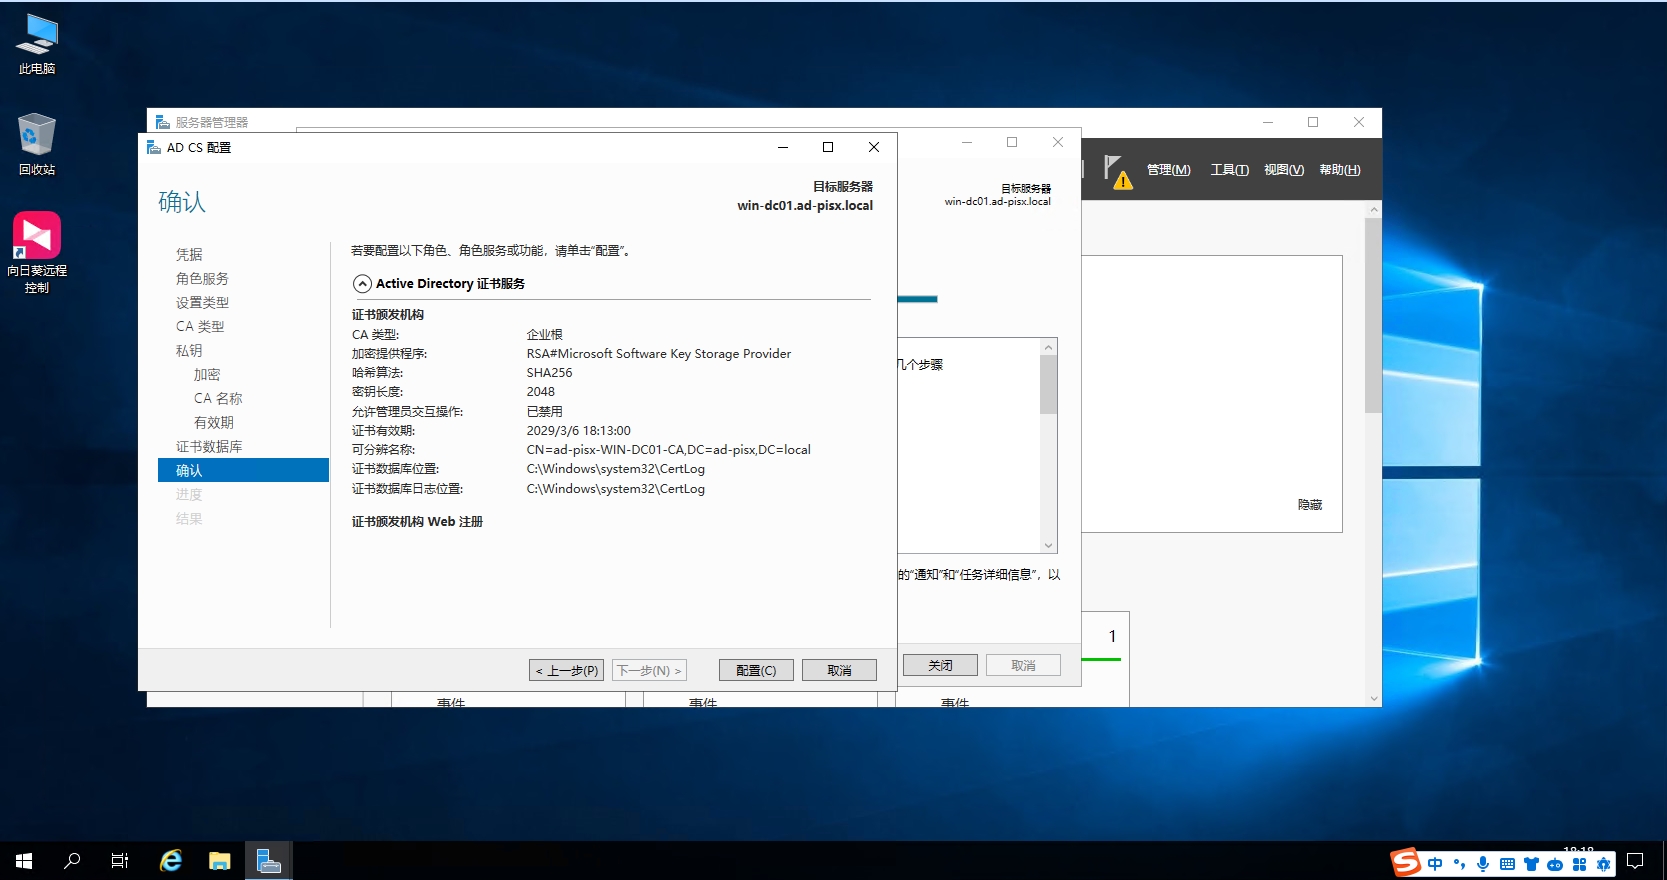Open the Action Center notification icon
1667x880 pixels.
(1635, 861)
